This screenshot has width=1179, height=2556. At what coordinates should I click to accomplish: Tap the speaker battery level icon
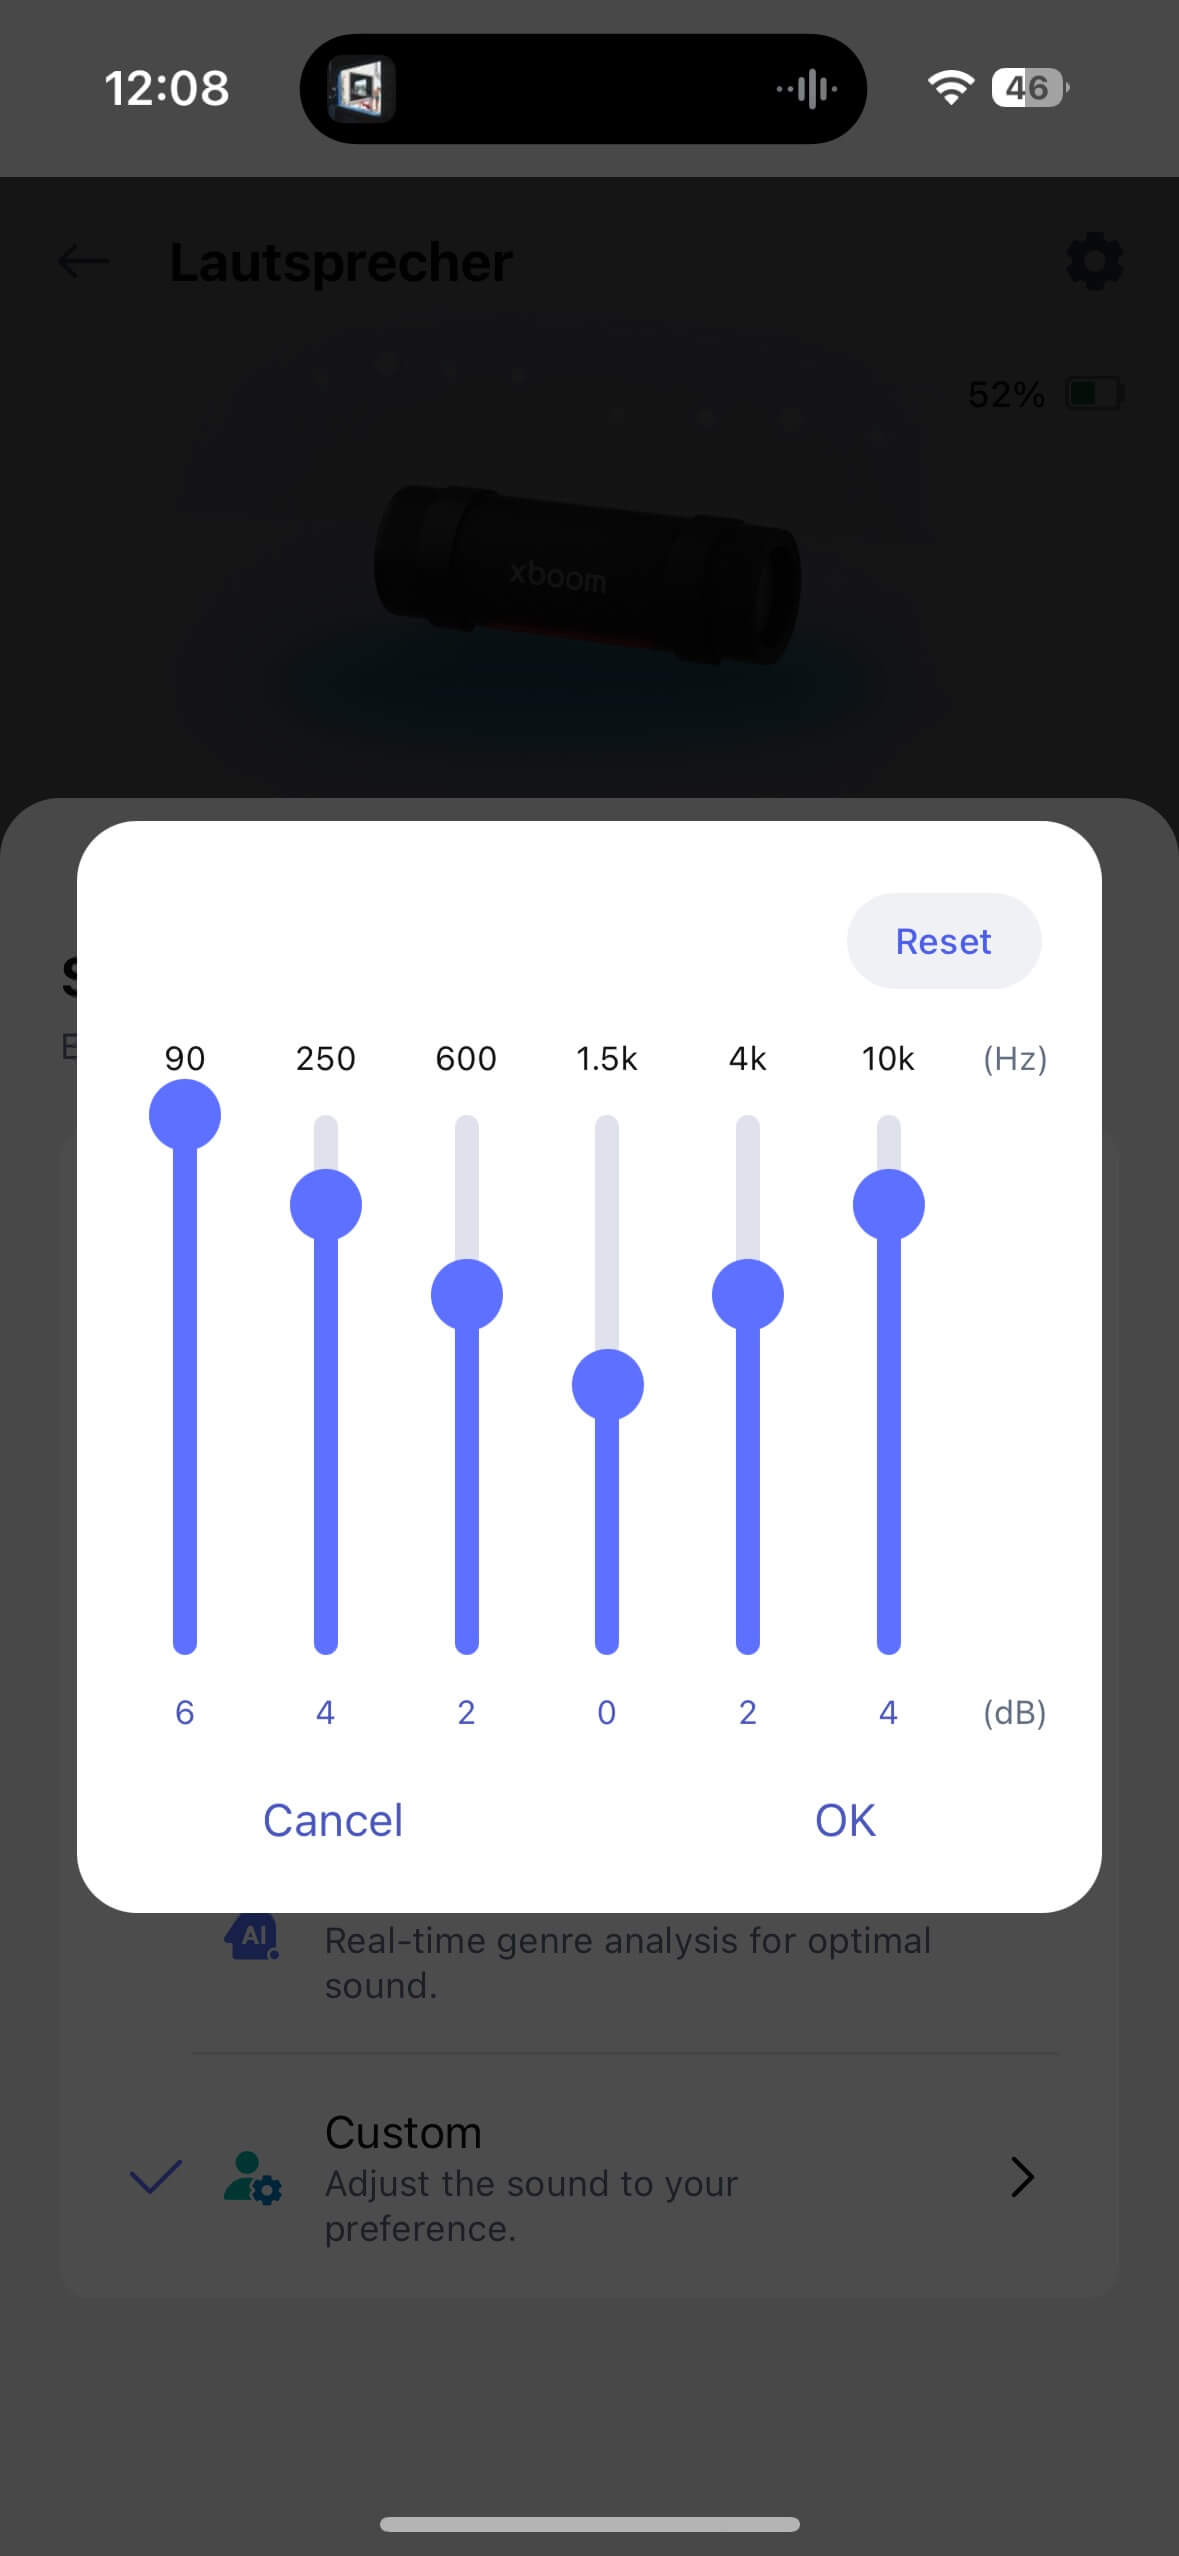point(1094,394)
